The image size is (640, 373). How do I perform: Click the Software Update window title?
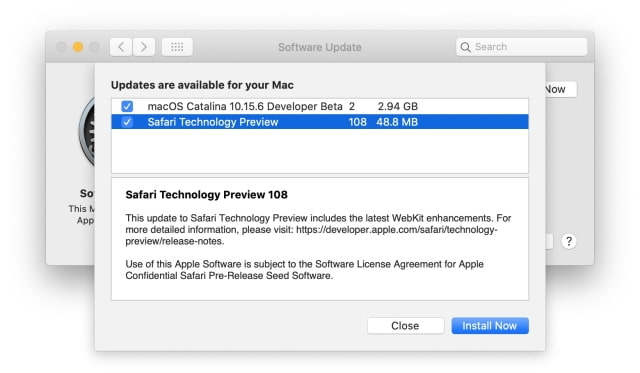click(320, 47)
